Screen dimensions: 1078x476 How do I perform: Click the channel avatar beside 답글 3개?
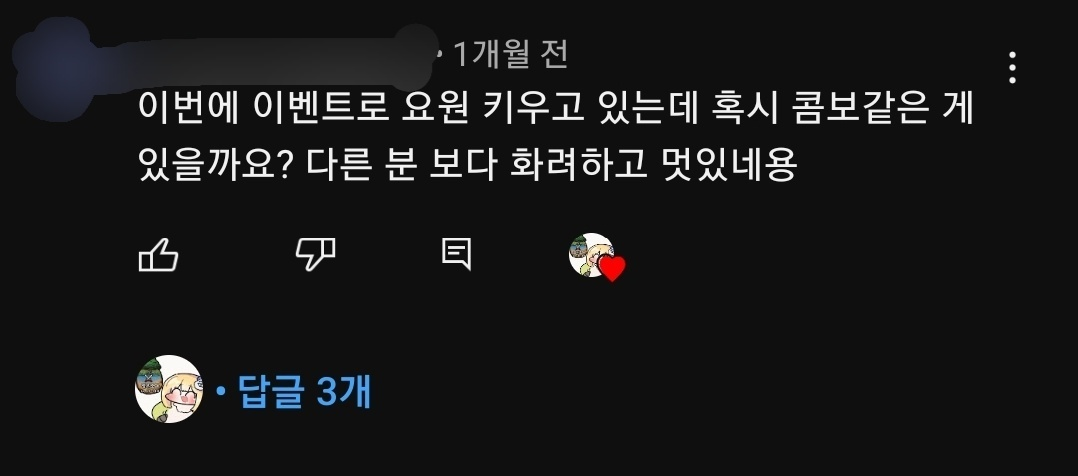click(169, 389)
